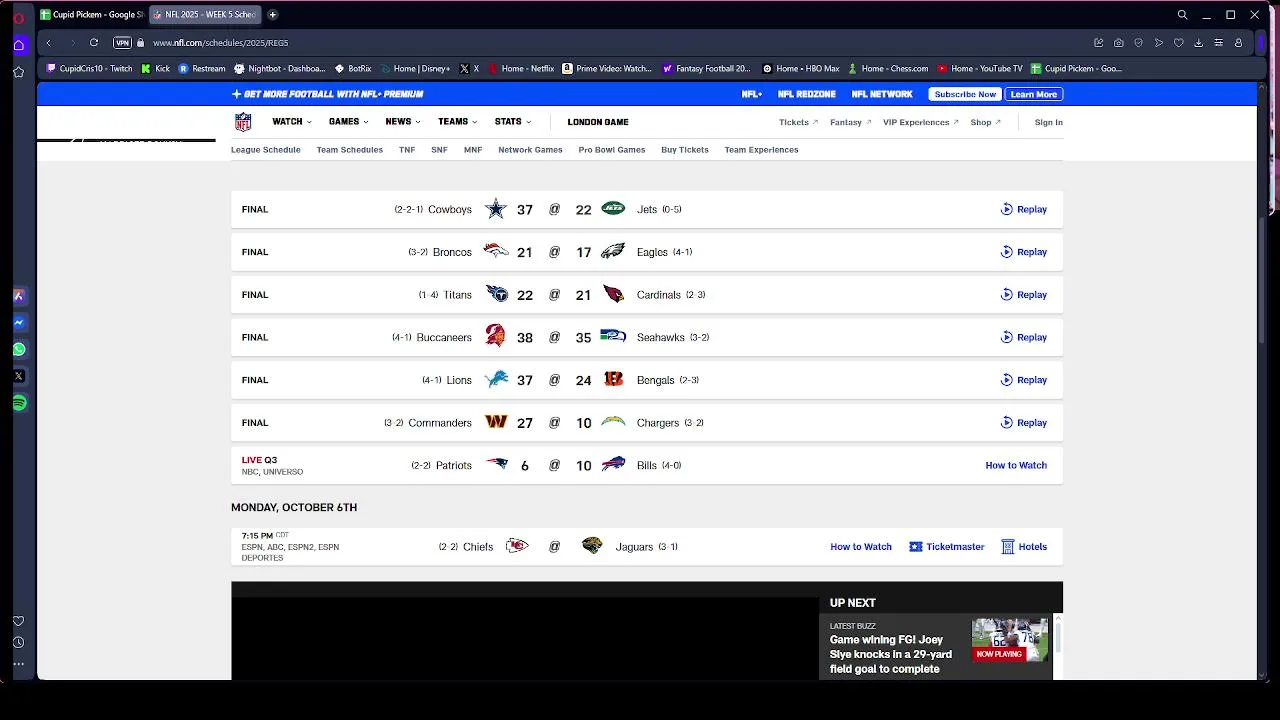
Task: Click the Up Next video thumbnail
Action: (x=1010, y=640)
